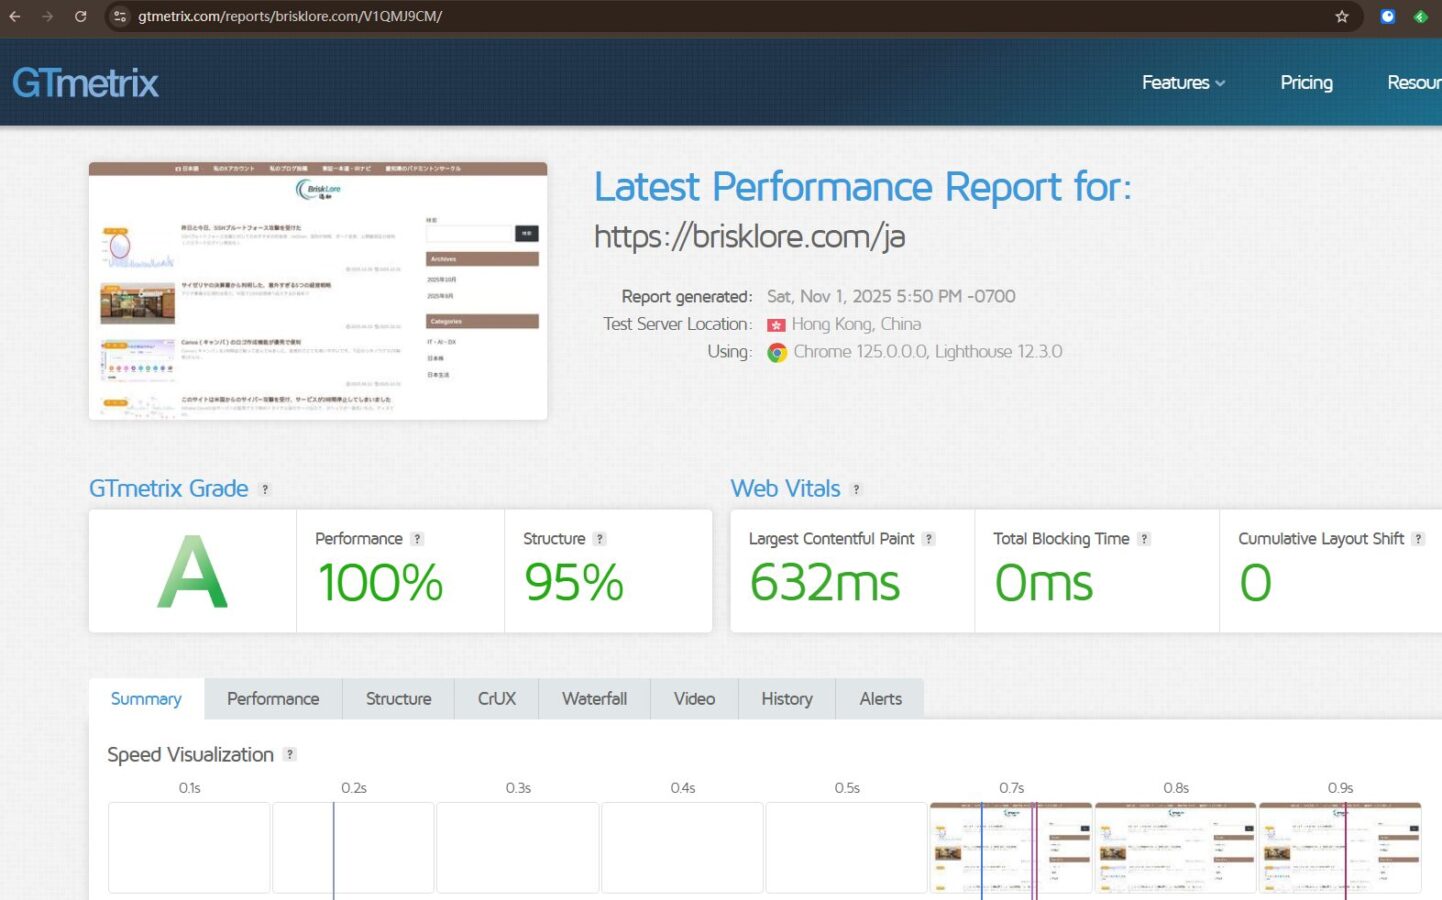
Task: Click the browser address bar URL
Action: tap(290, 16)
